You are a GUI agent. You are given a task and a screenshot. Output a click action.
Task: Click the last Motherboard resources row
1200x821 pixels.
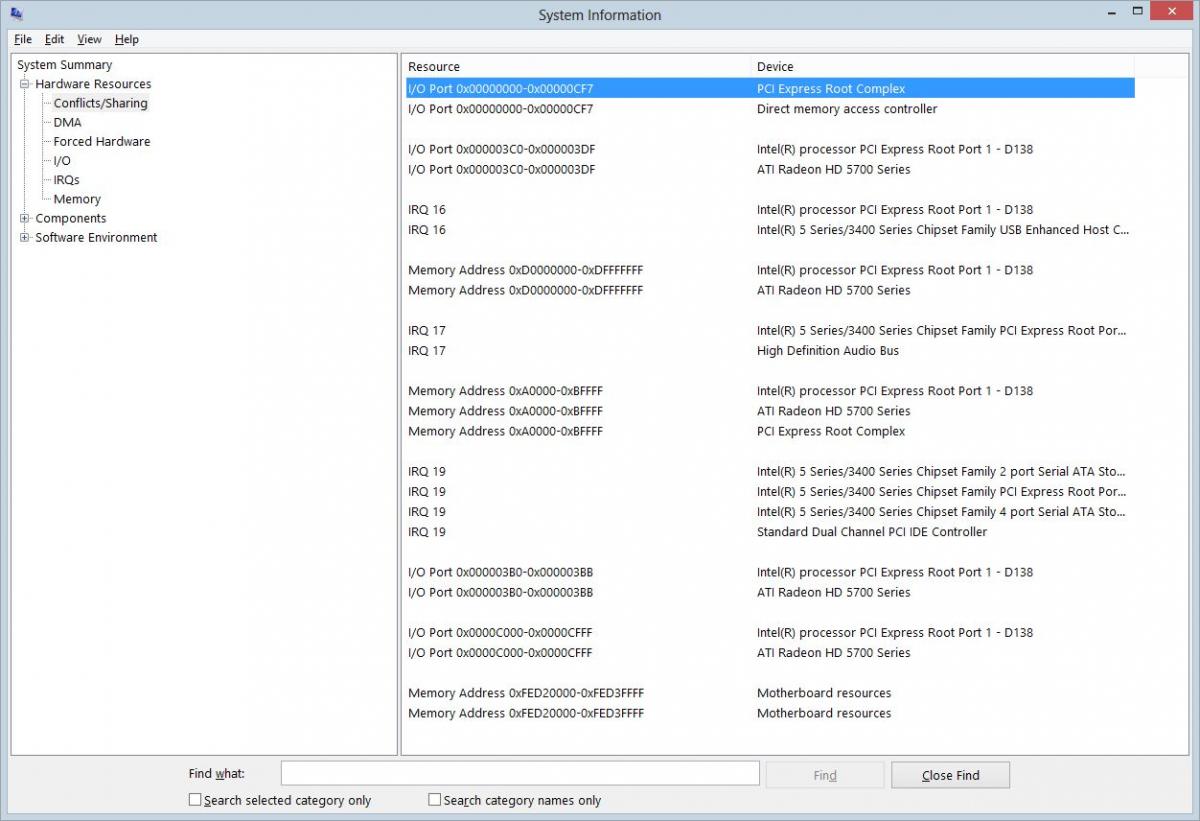[769, 713]
